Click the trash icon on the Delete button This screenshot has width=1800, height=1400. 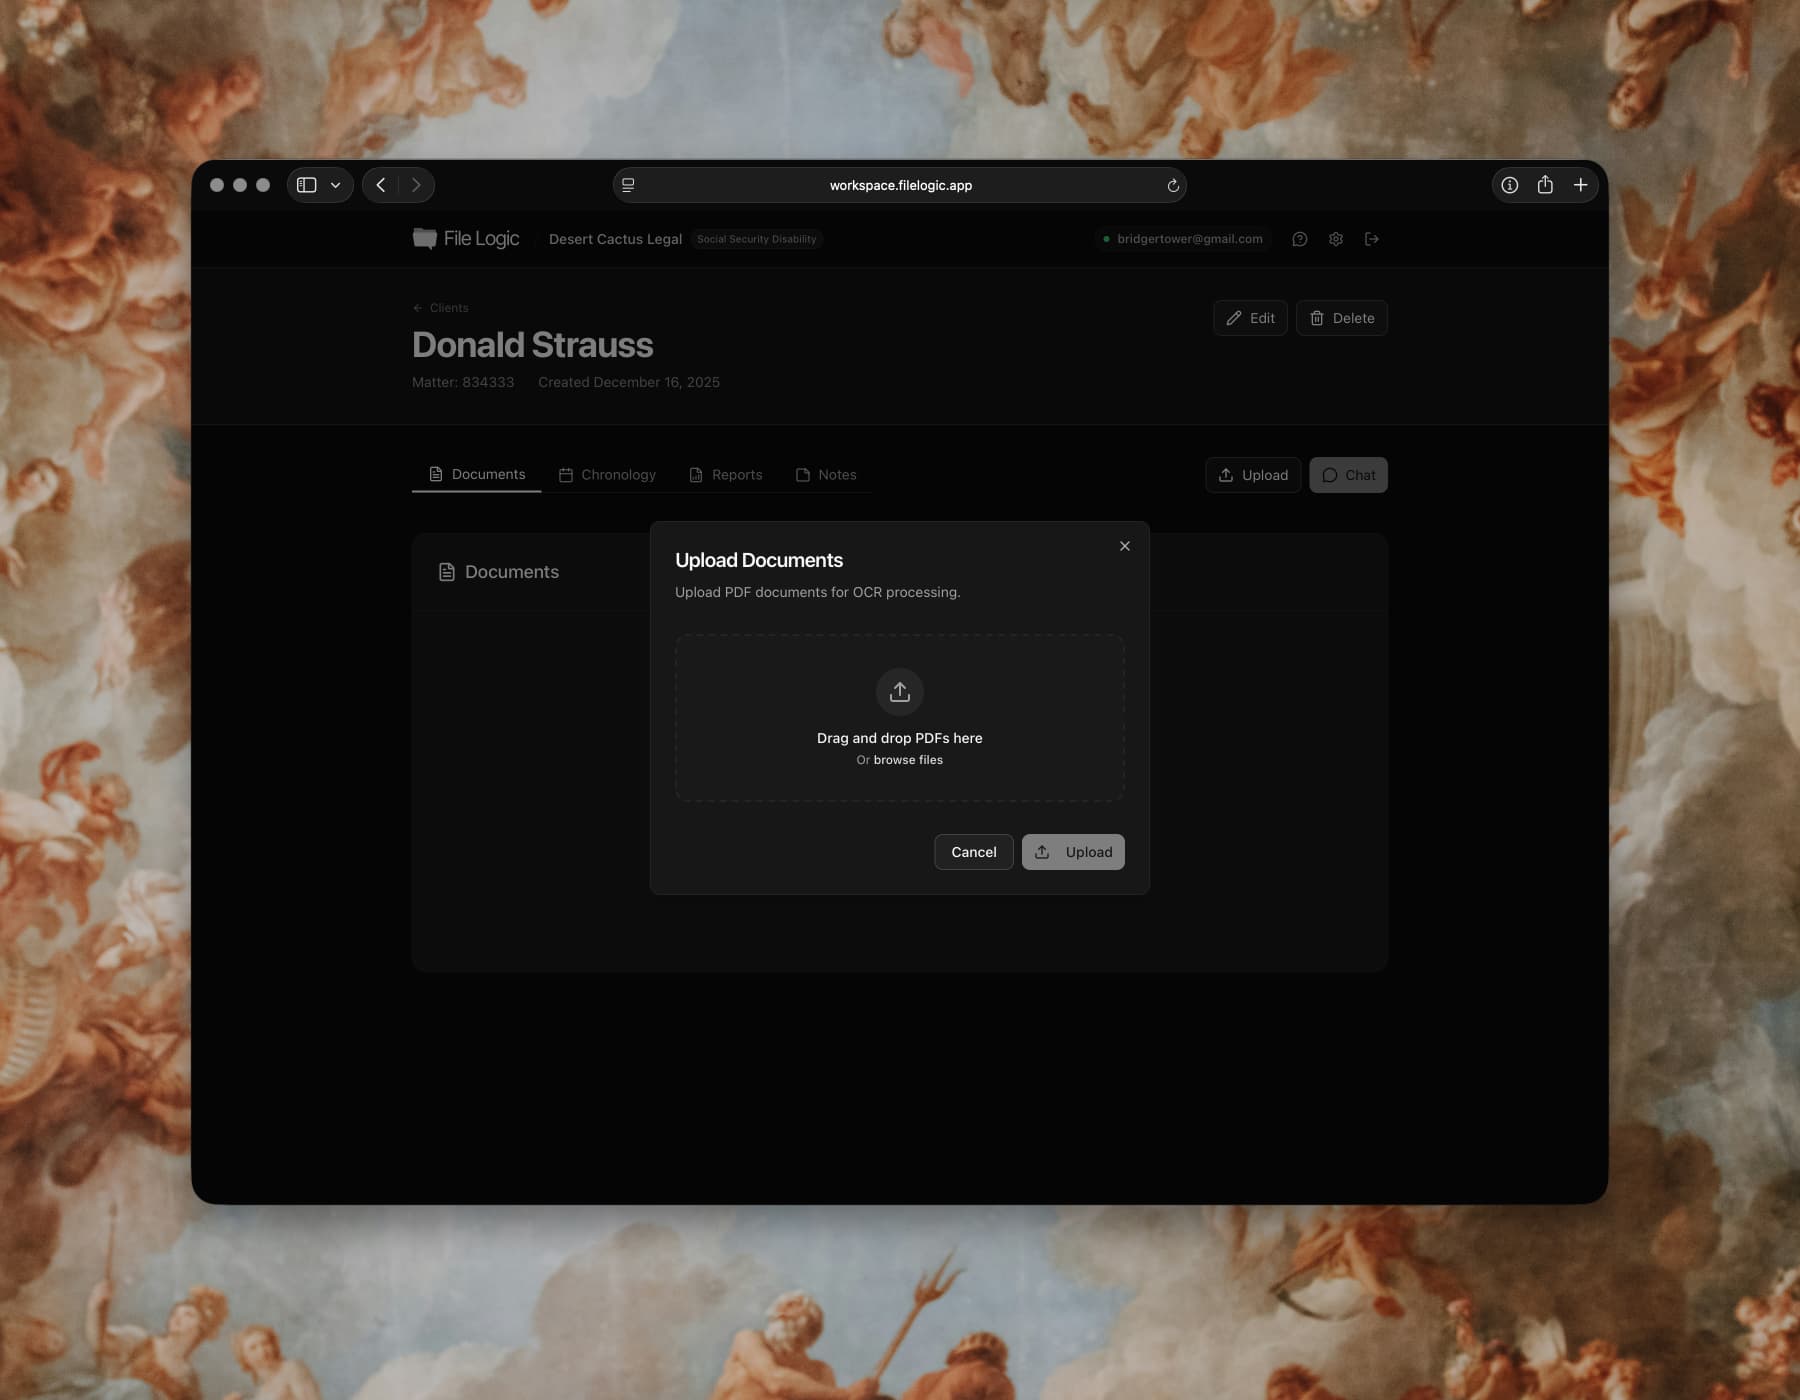[x=1317, y=318]
